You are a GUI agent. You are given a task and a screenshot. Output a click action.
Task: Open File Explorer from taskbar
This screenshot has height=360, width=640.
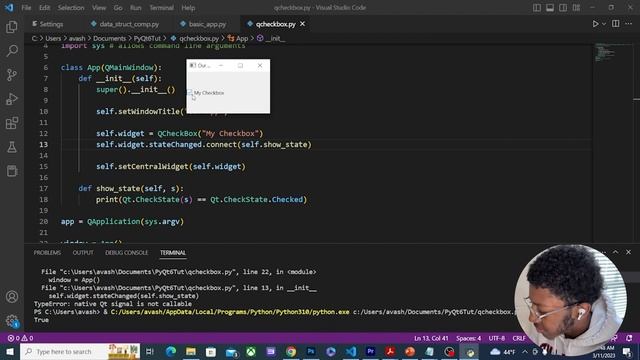click(x=191, y=351)
